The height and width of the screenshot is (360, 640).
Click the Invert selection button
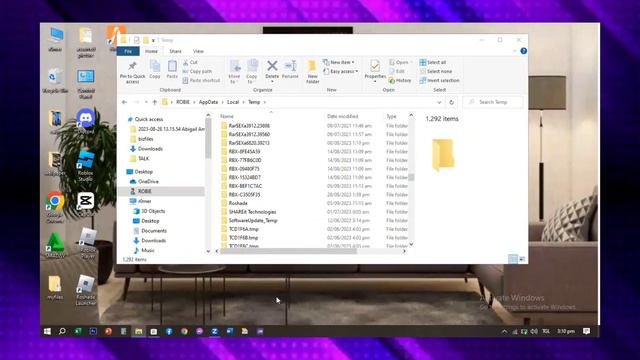tap(439, 80)
